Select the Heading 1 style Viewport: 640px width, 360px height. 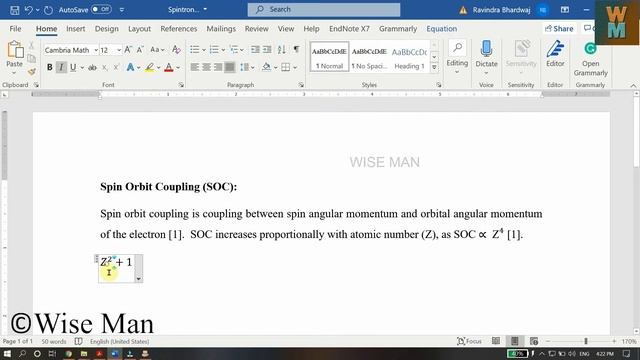(409, 57)
